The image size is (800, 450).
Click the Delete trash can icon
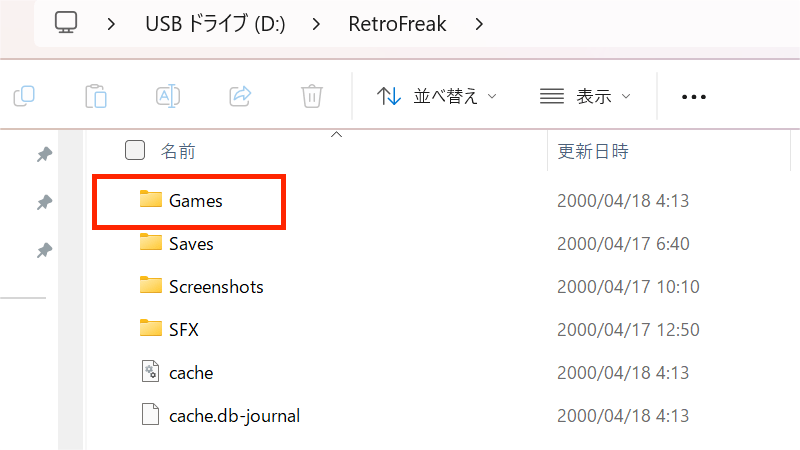[312, 96]
